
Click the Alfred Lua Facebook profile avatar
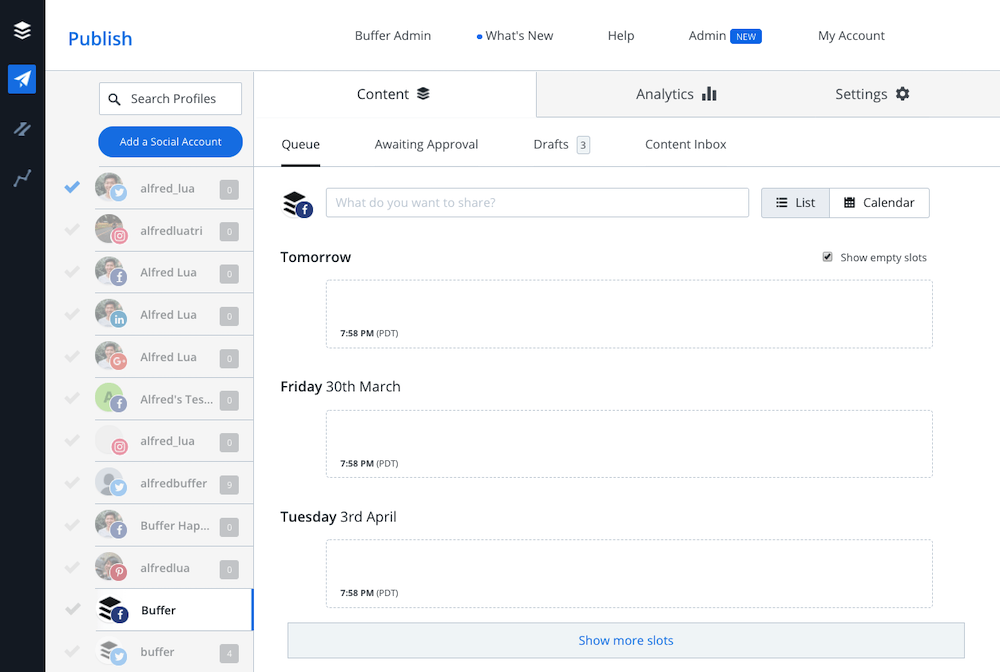pos(111,272)
